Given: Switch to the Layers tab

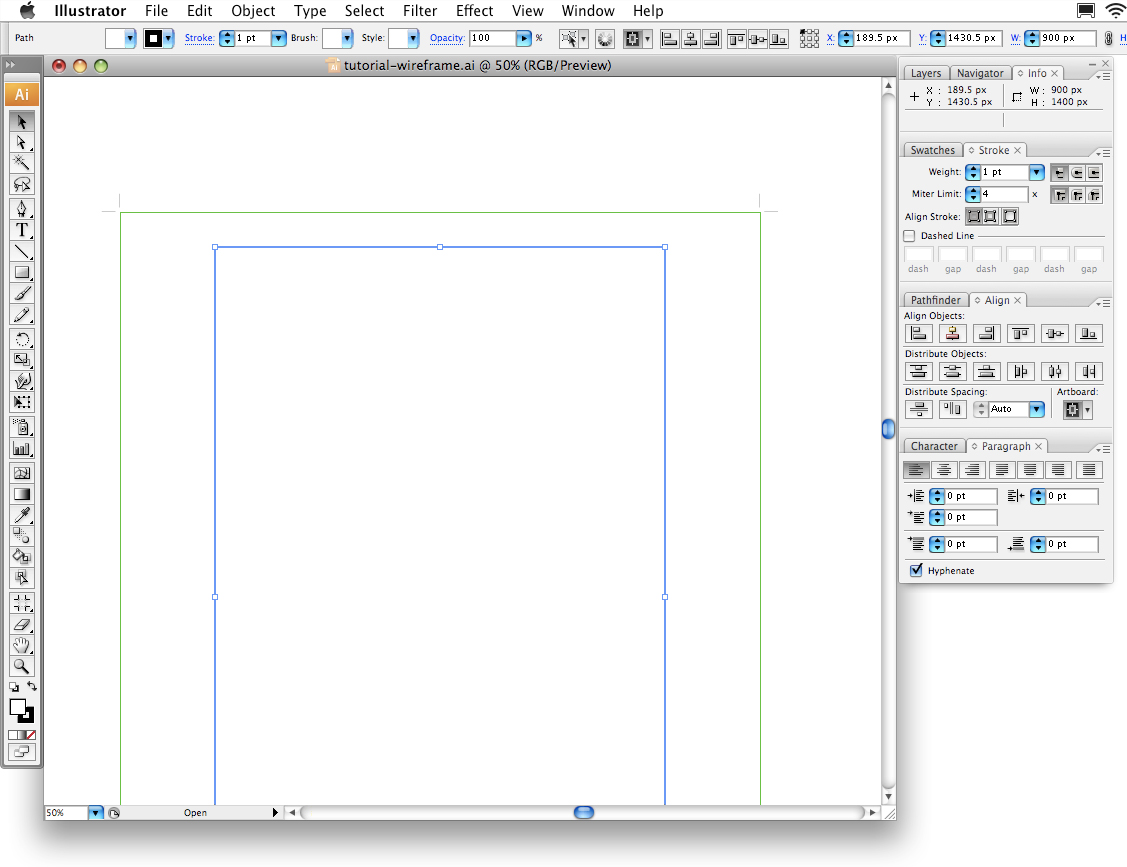Looking at the screenshot, I should [926, 73].
